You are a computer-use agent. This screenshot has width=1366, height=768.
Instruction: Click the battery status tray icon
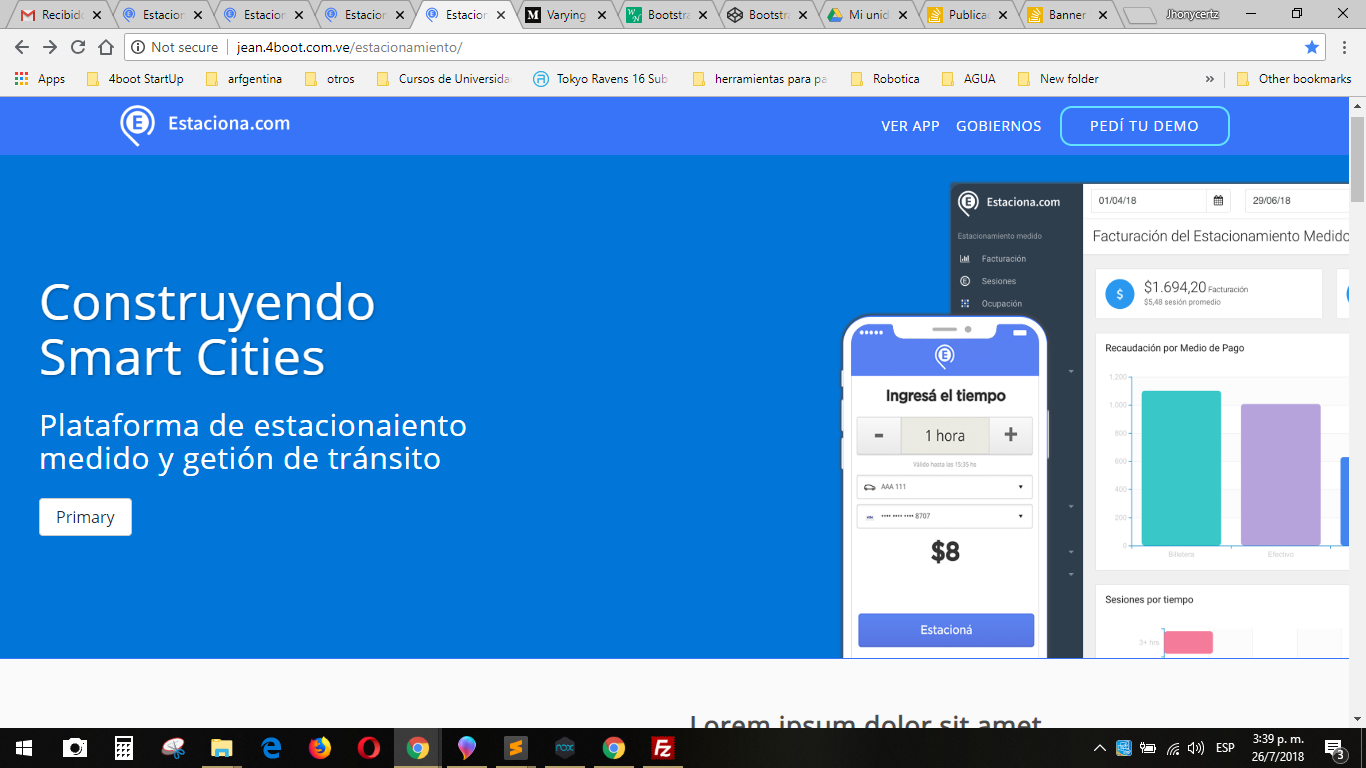coord(1148,748)
